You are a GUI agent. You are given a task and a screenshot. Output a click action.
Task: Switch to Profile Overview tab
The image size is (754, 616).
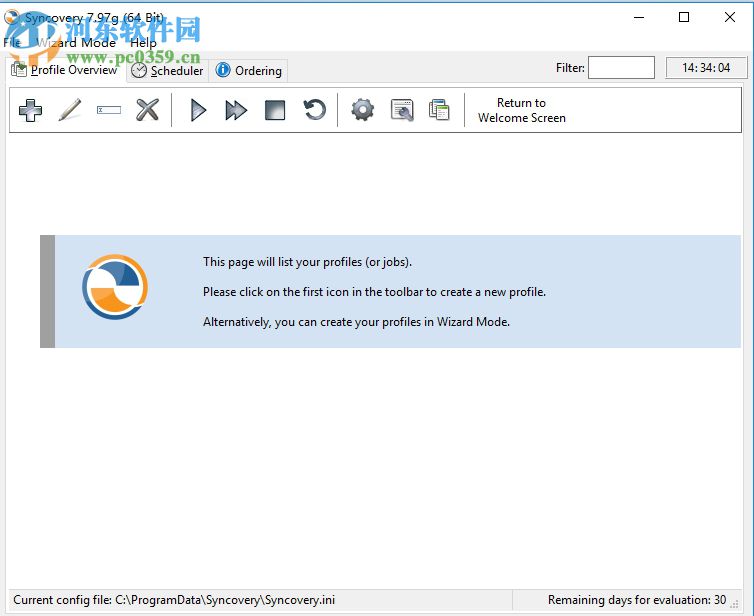click(x=65, y=70)
